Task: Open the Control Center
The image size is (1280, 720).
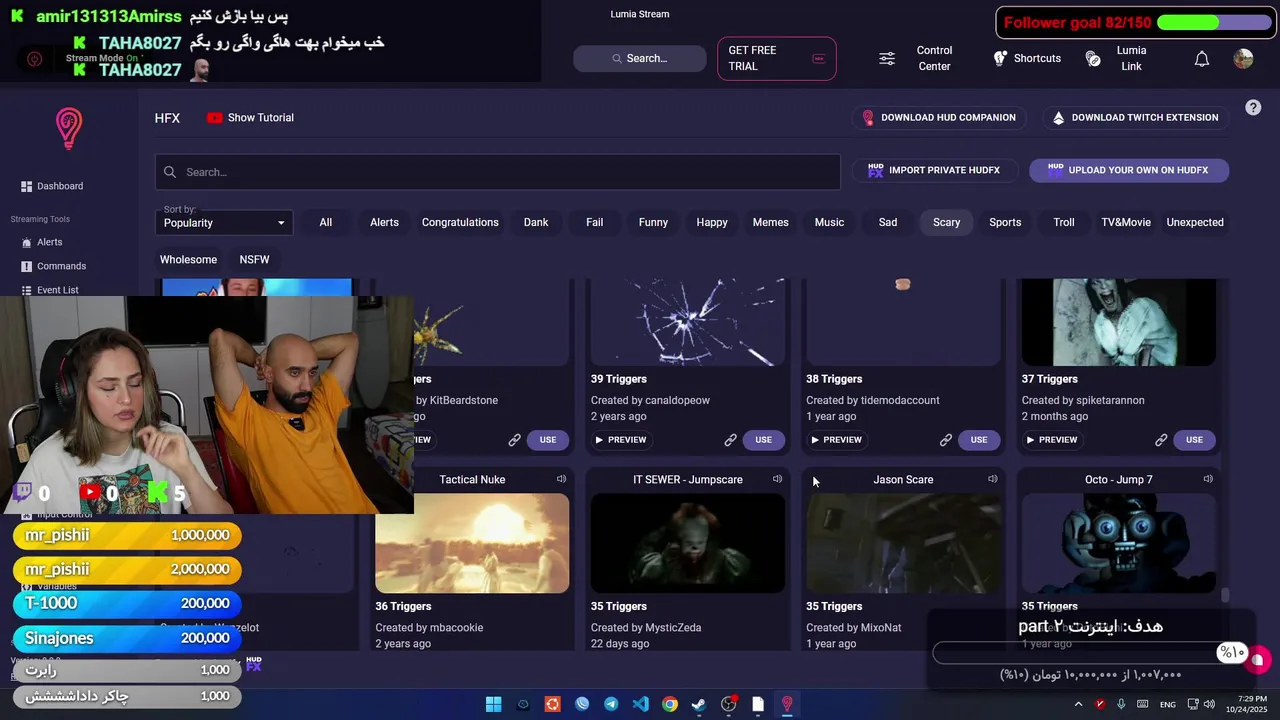Action: click(916, 58)
